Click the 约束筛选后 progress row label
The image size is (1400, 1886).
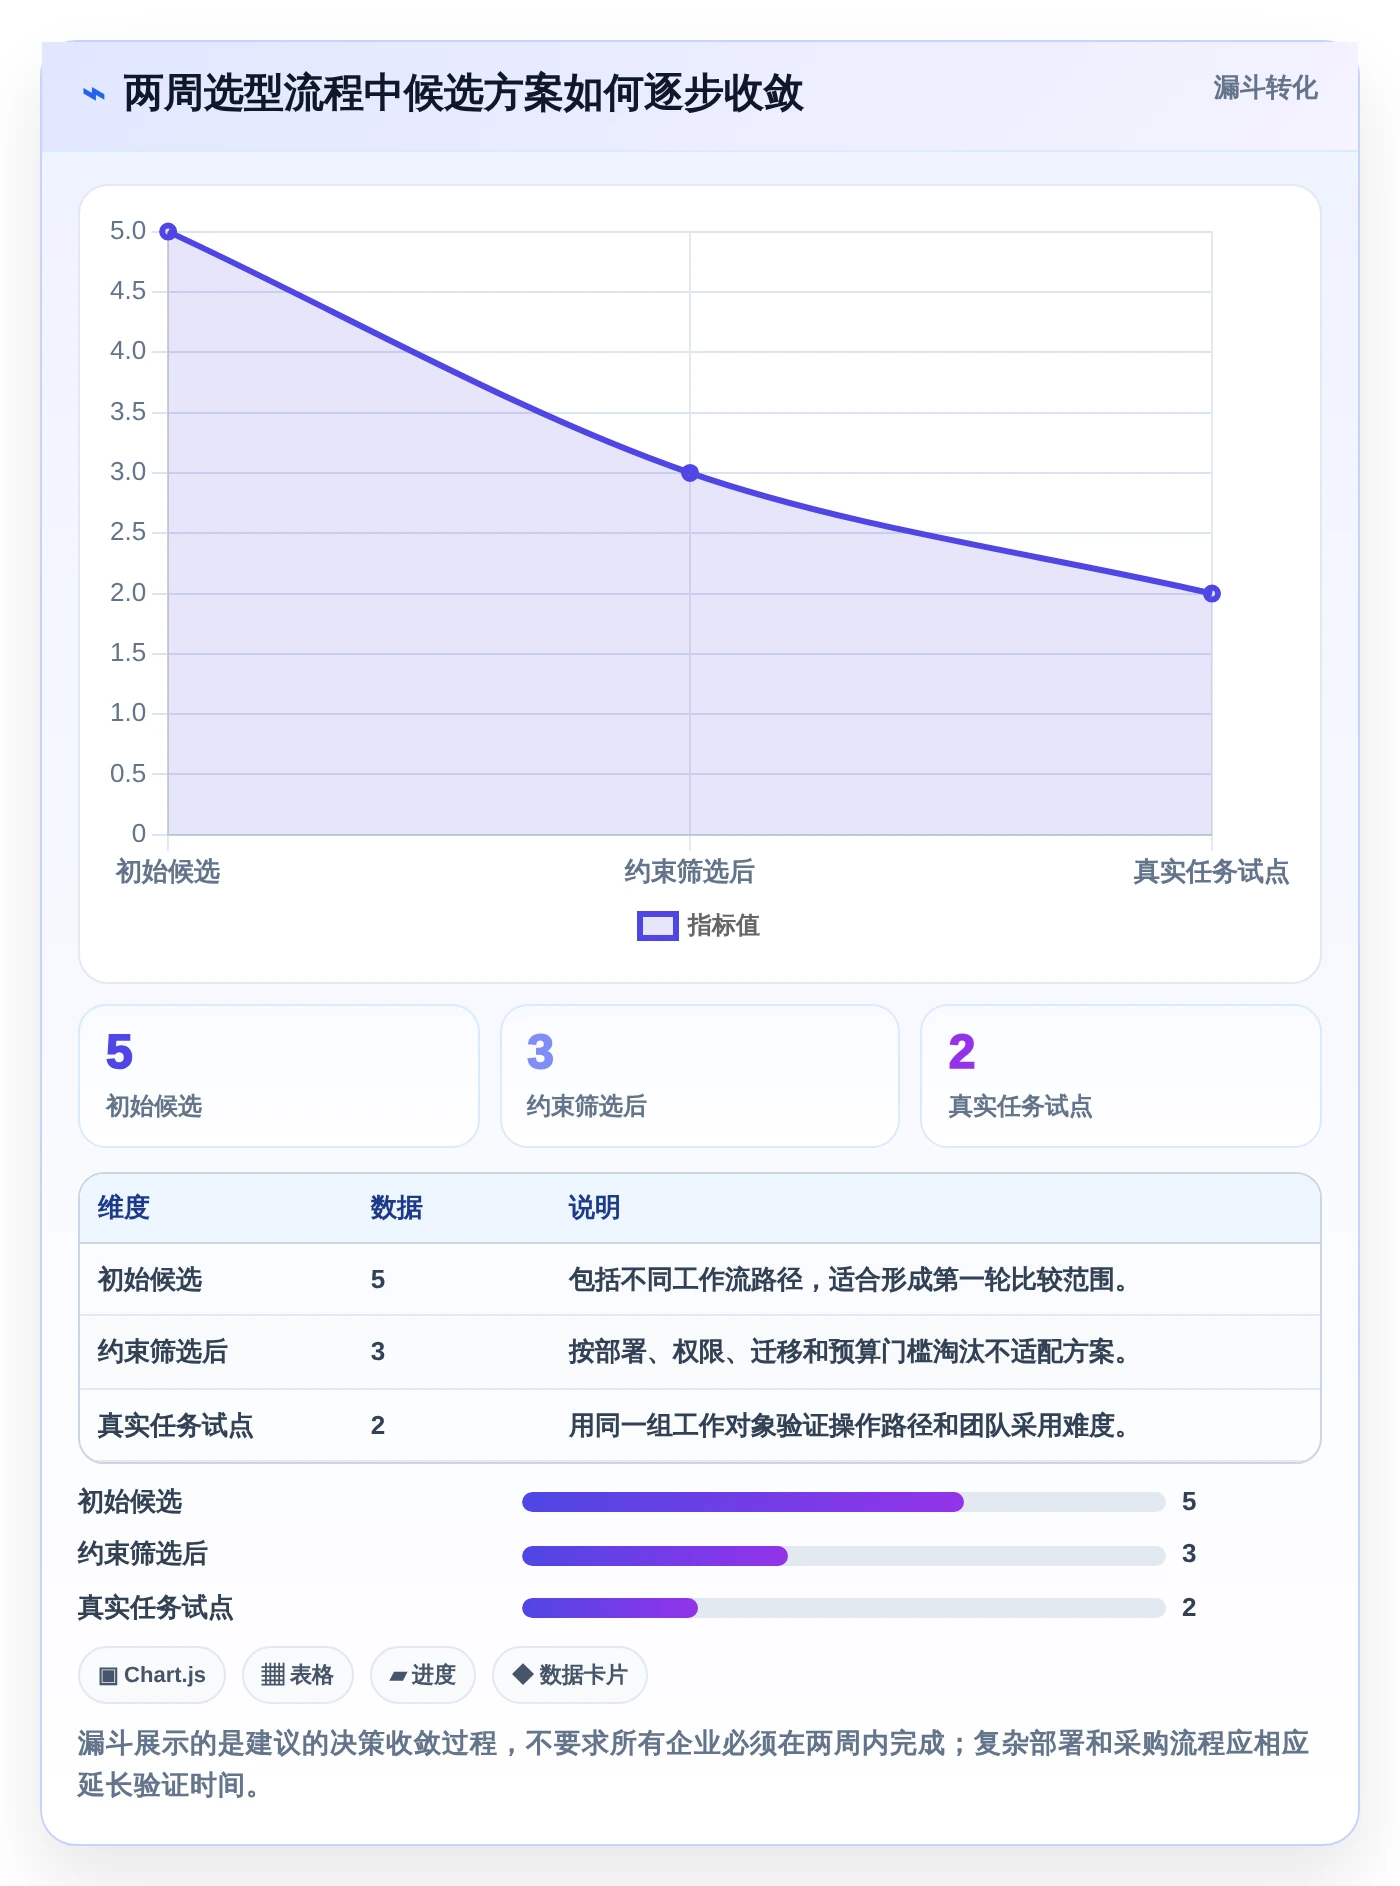coord(143,1554)
